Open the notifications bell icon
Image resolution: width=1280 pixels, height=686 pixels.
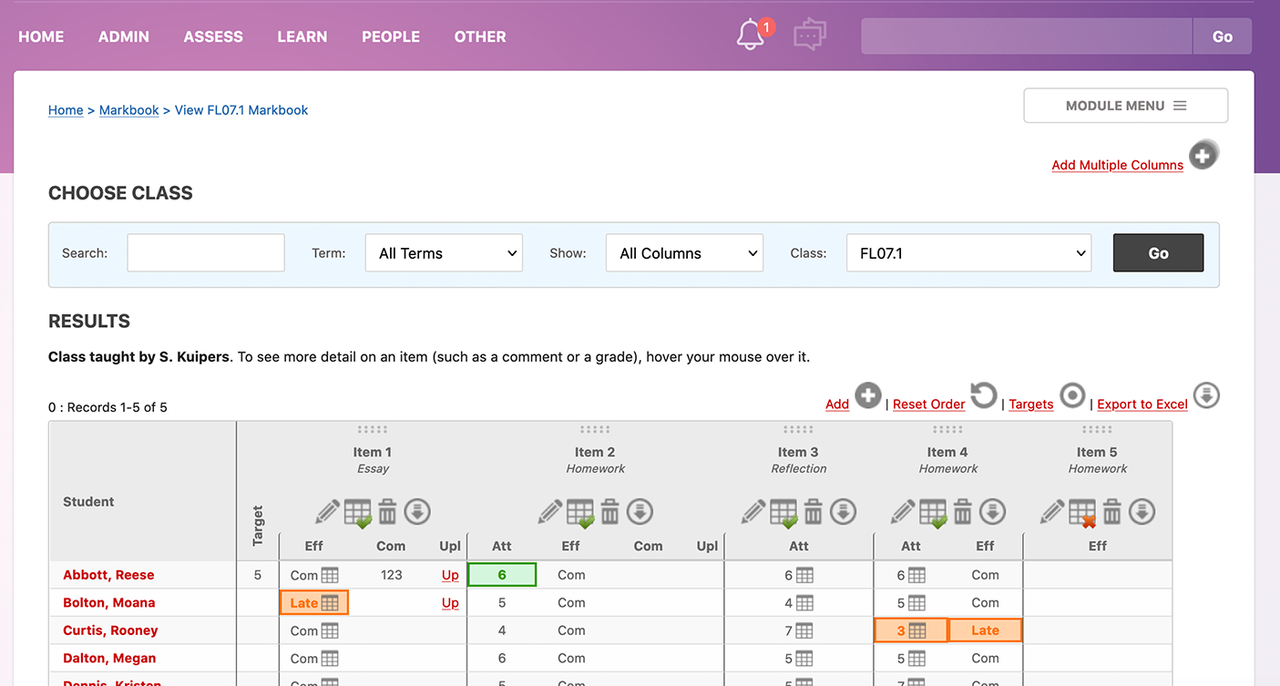click(751, 36)
